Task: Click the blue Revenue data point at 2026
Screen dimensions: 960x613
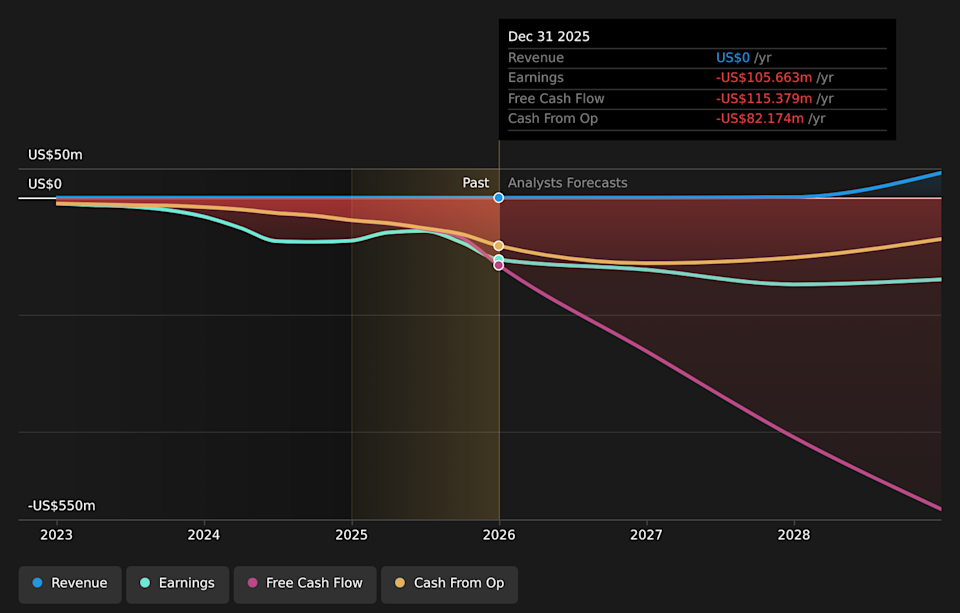Action: coord(499,198)
